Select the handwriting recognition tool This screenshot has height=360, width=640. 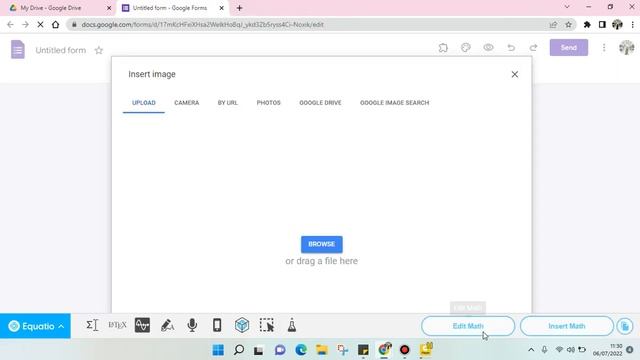167,325
